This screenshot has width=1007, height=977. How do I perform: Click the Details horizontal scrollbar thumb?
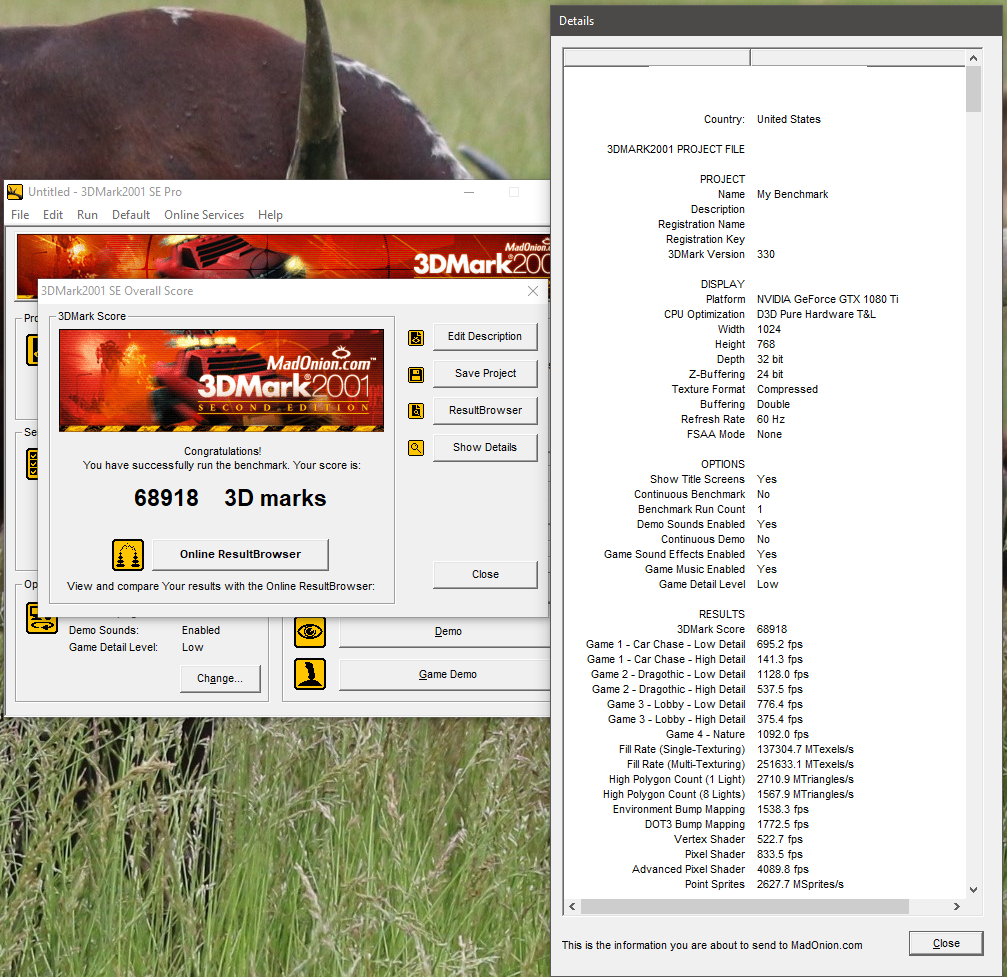[x=745, y=906]
